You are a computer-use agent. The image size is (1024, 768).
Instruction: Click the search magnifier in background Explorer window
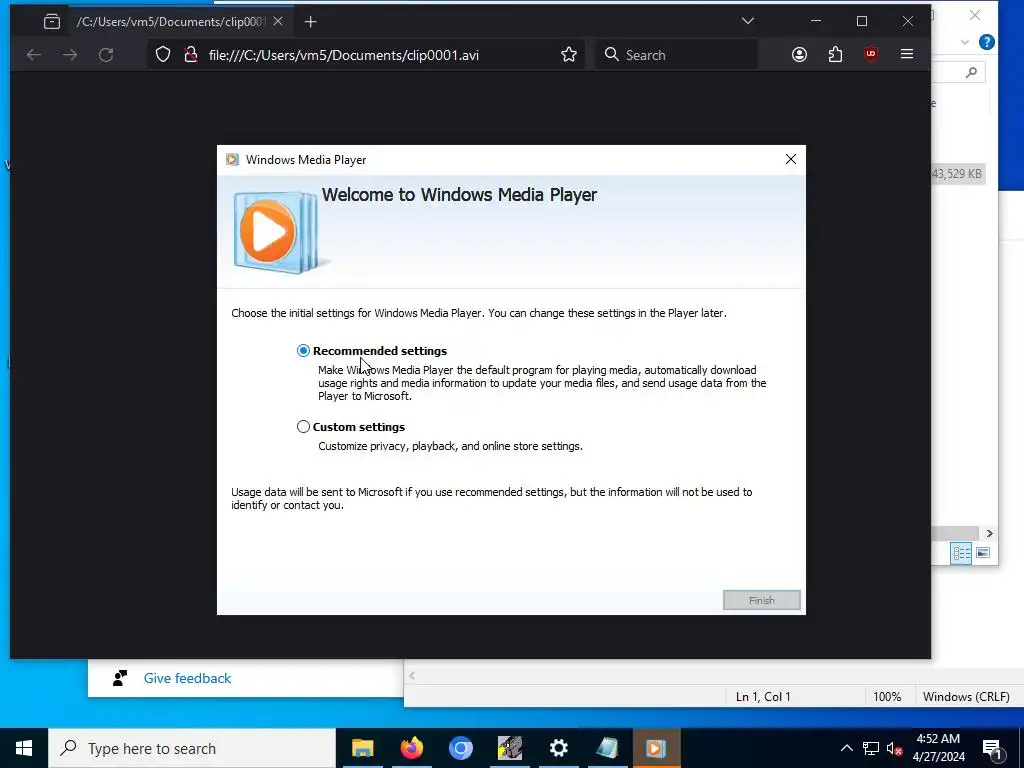pos(971,72)
